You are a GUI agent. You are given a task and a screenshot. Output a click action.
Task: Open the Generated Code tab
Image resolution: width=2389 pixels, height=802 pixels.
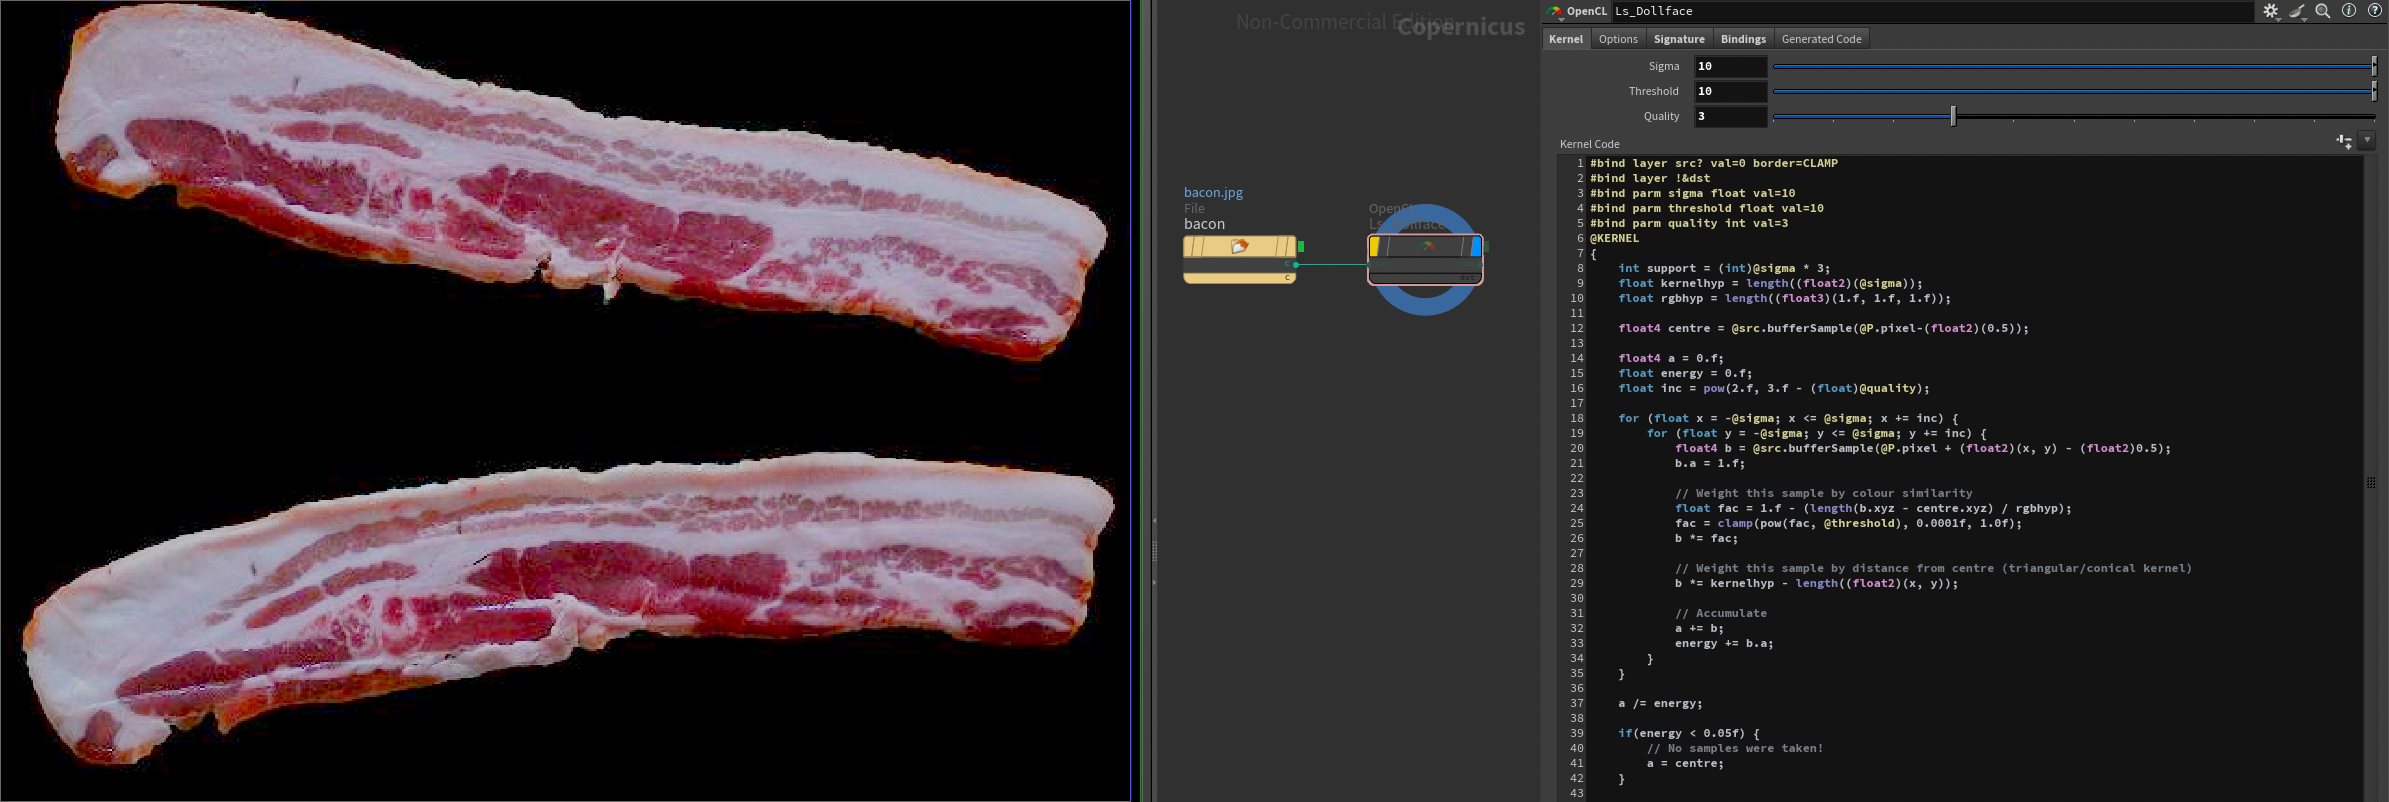click(x=1821, y=39)
